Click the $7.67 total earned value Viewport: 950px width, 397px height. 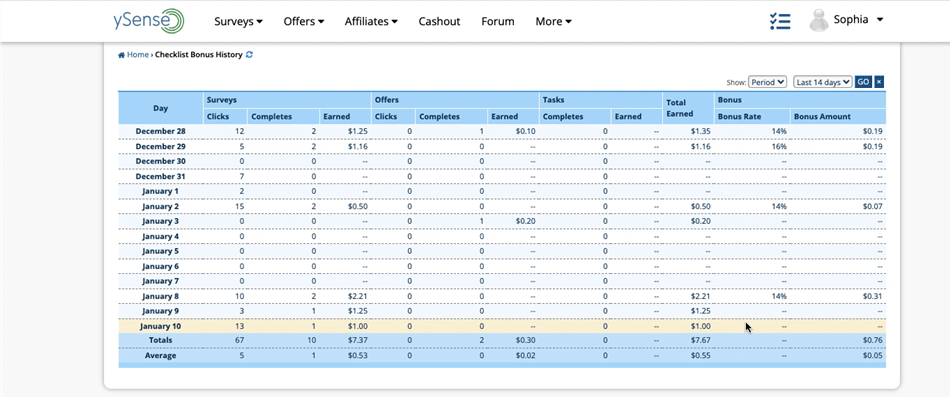point(700,341)
